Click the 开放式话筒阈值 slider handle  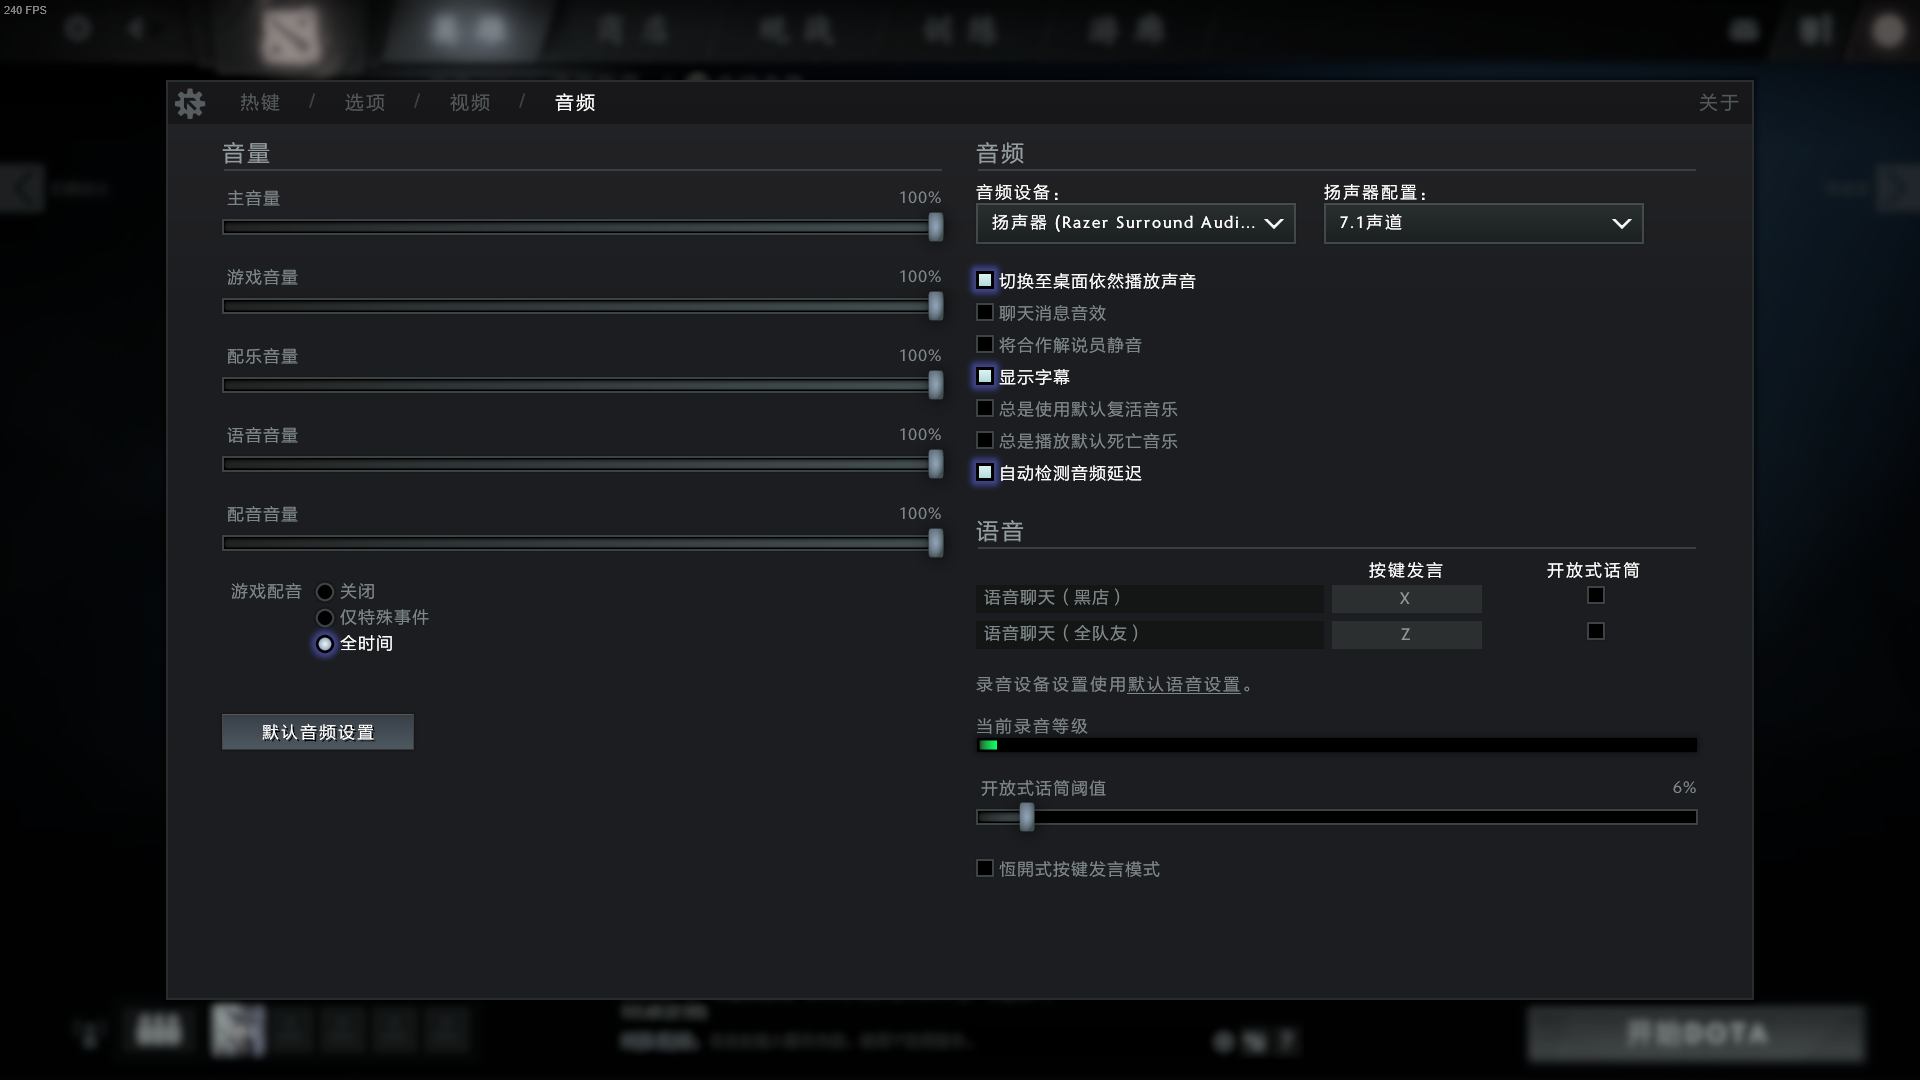1027,817
